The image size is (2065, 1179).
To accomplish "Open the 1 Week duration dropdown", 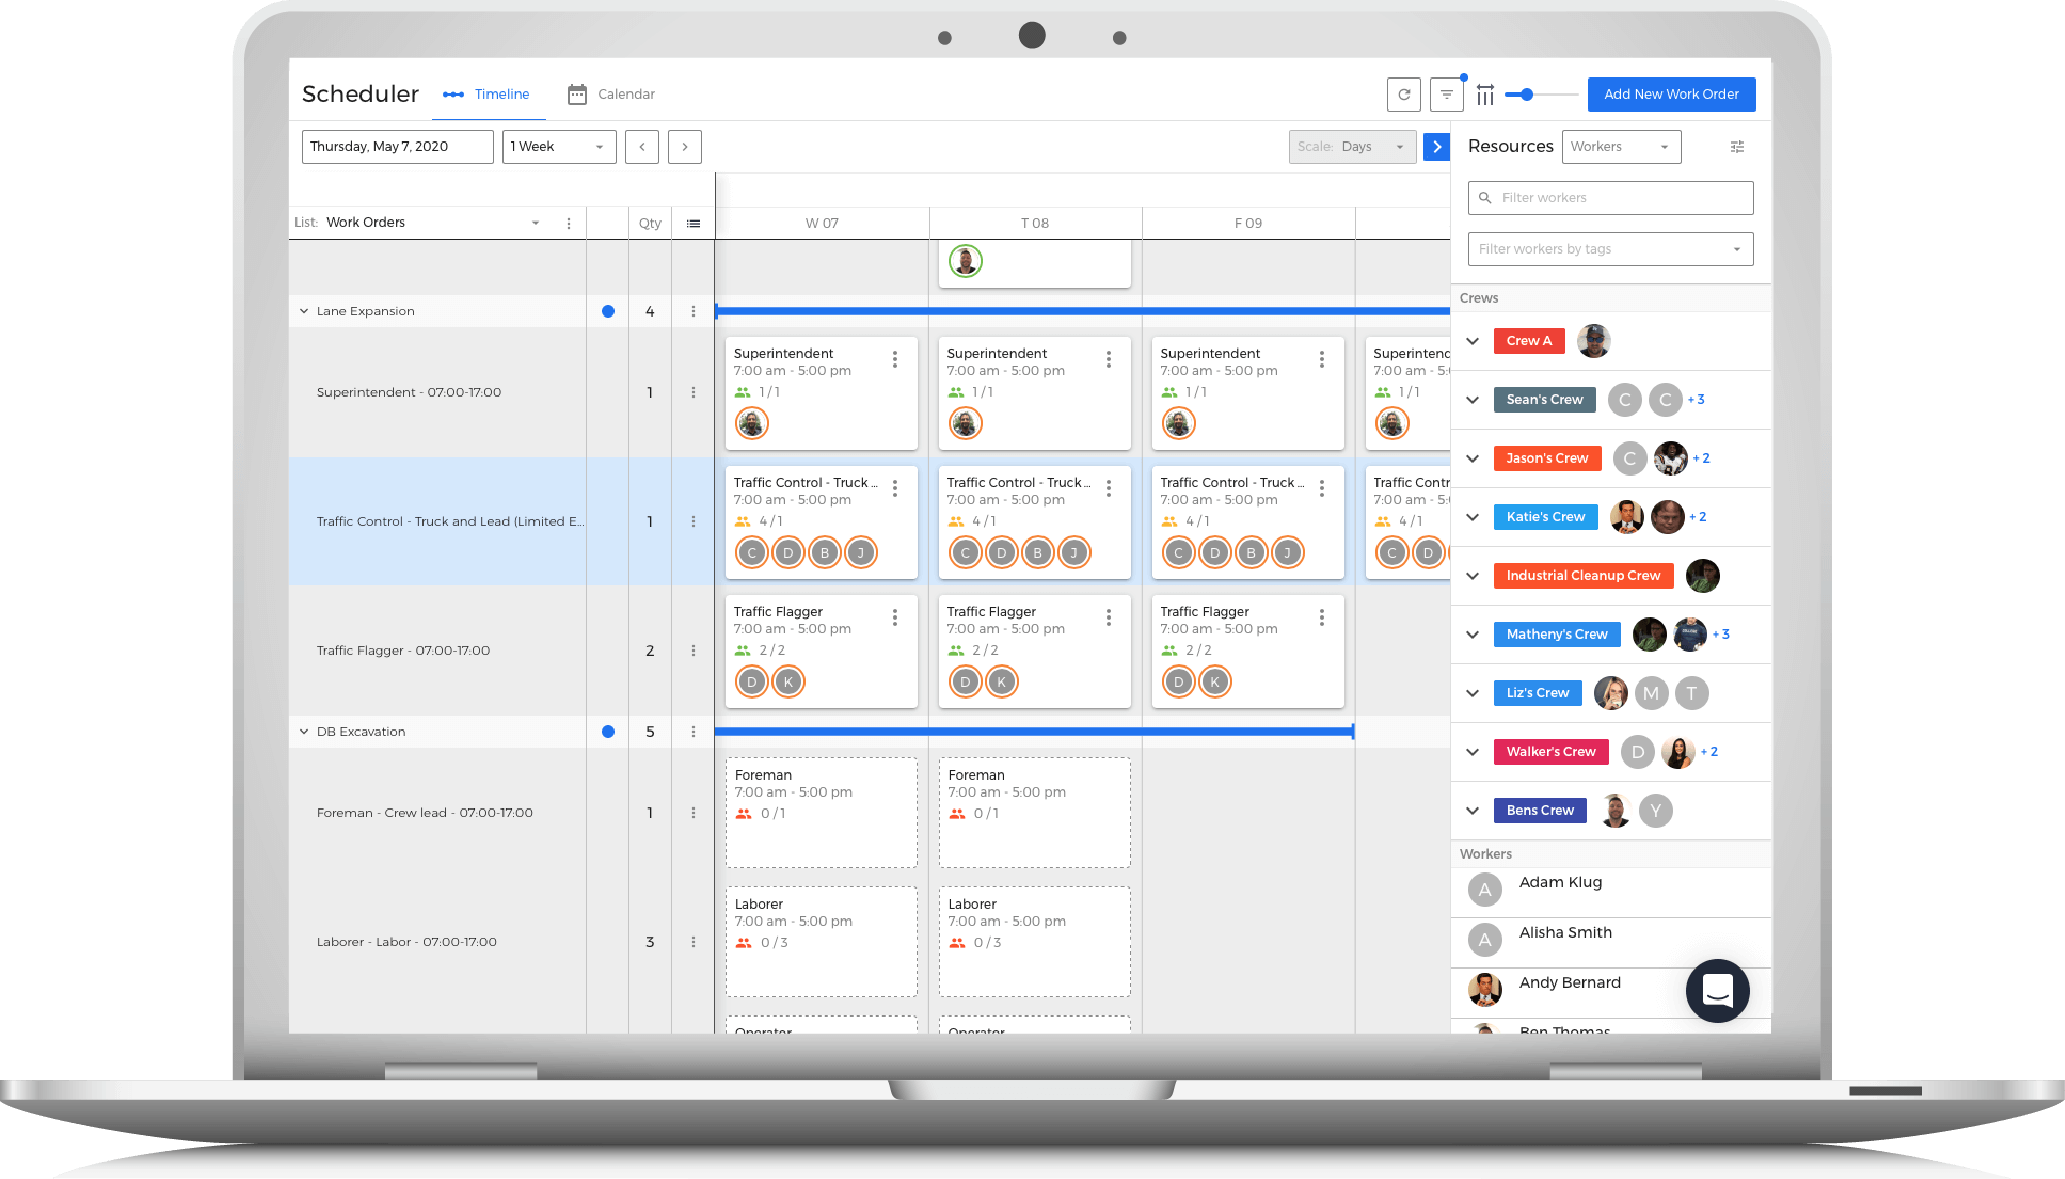I will tap(557, 146).
